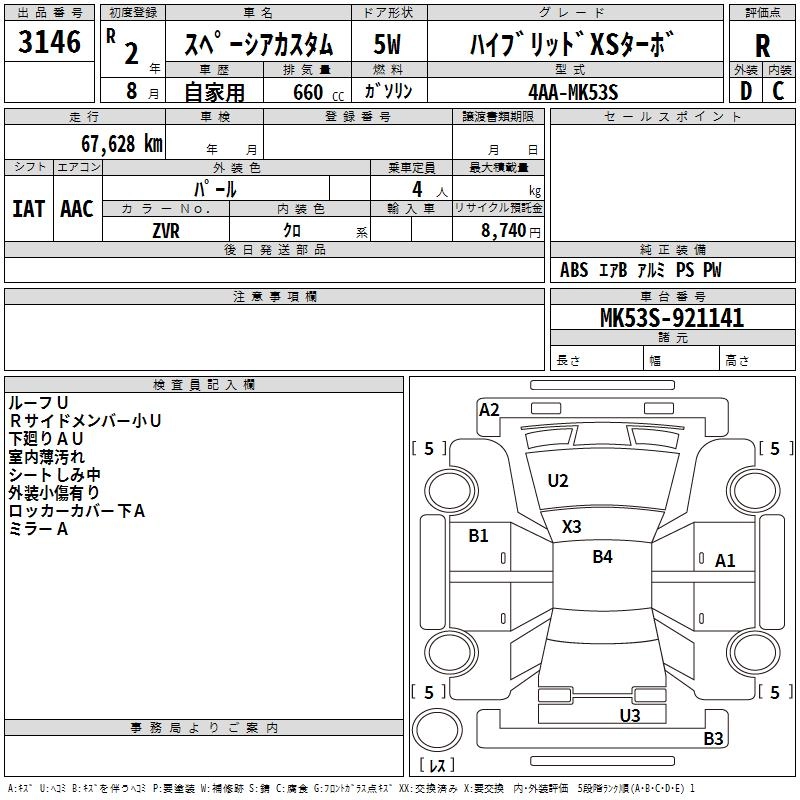Click the lot number 3146
The image size is (800, 800).
[x=50, y=42]
